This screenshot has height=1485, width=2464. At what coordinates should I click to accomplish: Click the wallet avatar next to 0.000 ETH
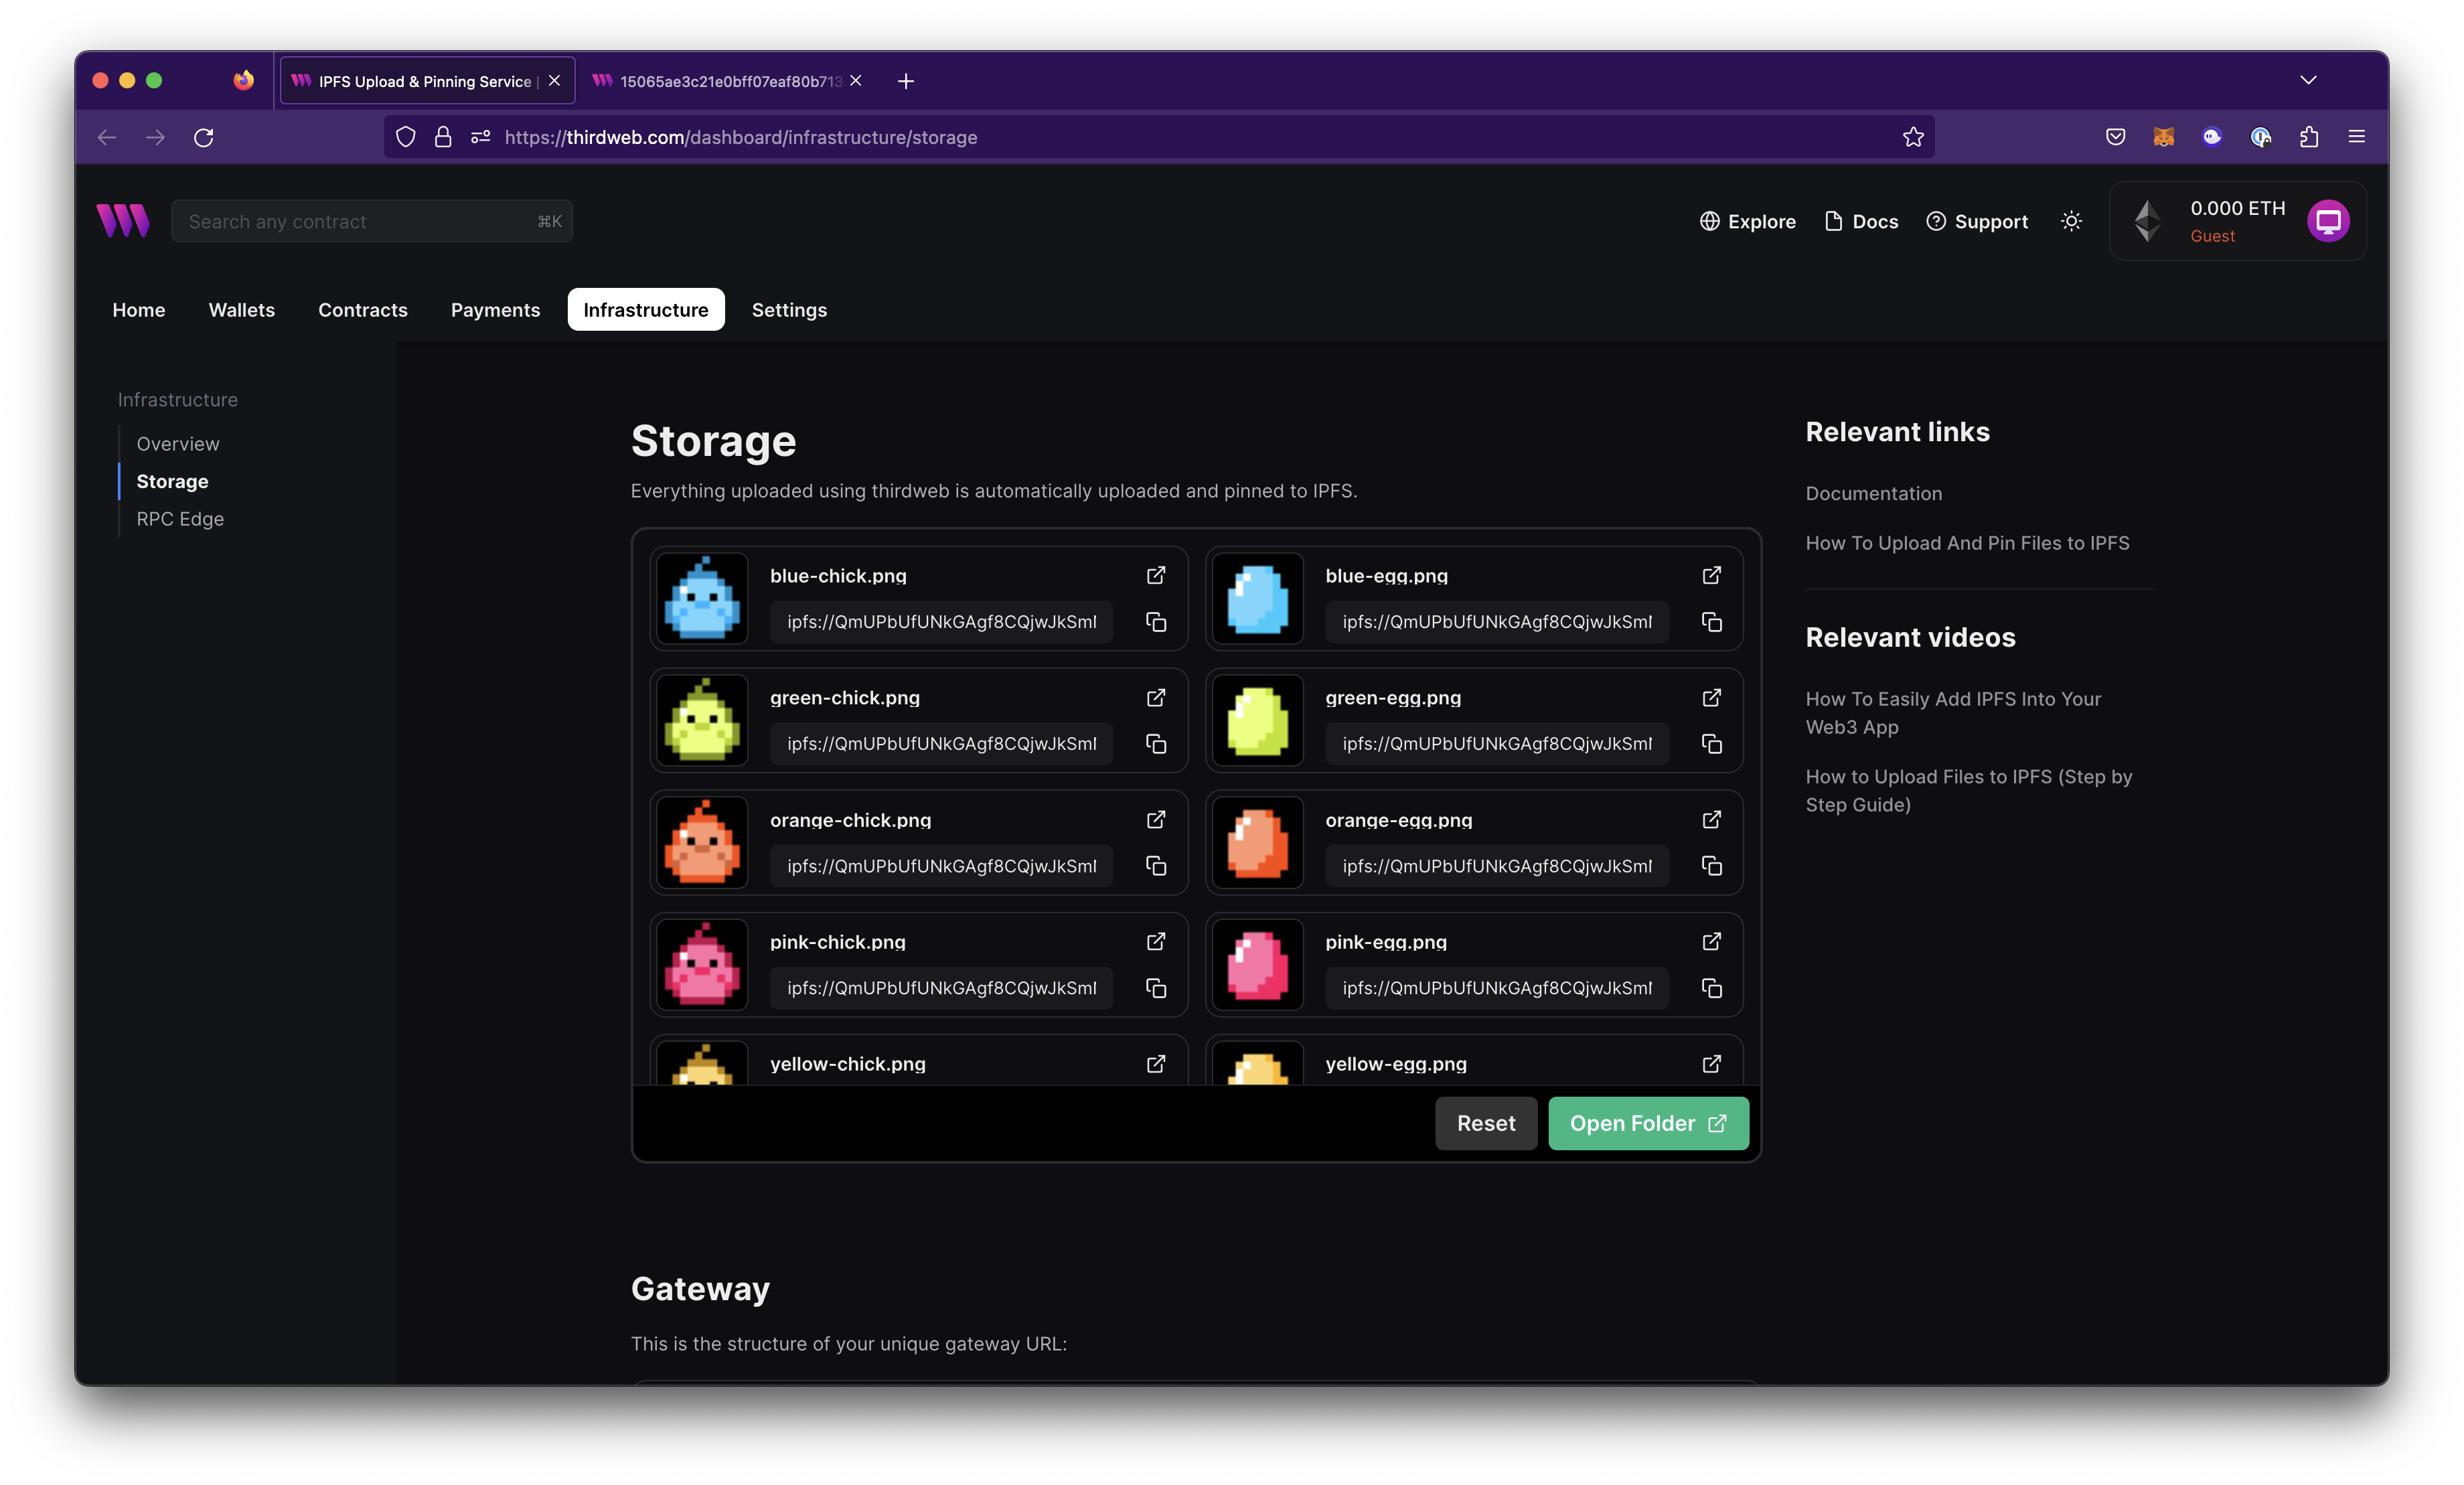coord(2329,221)
